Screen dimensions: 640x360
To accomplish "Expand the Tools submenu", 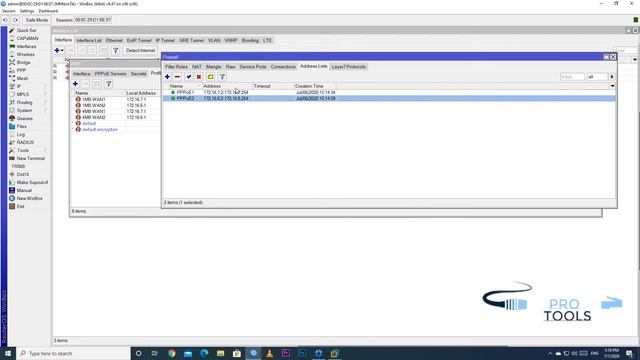I will pos(22,151).
